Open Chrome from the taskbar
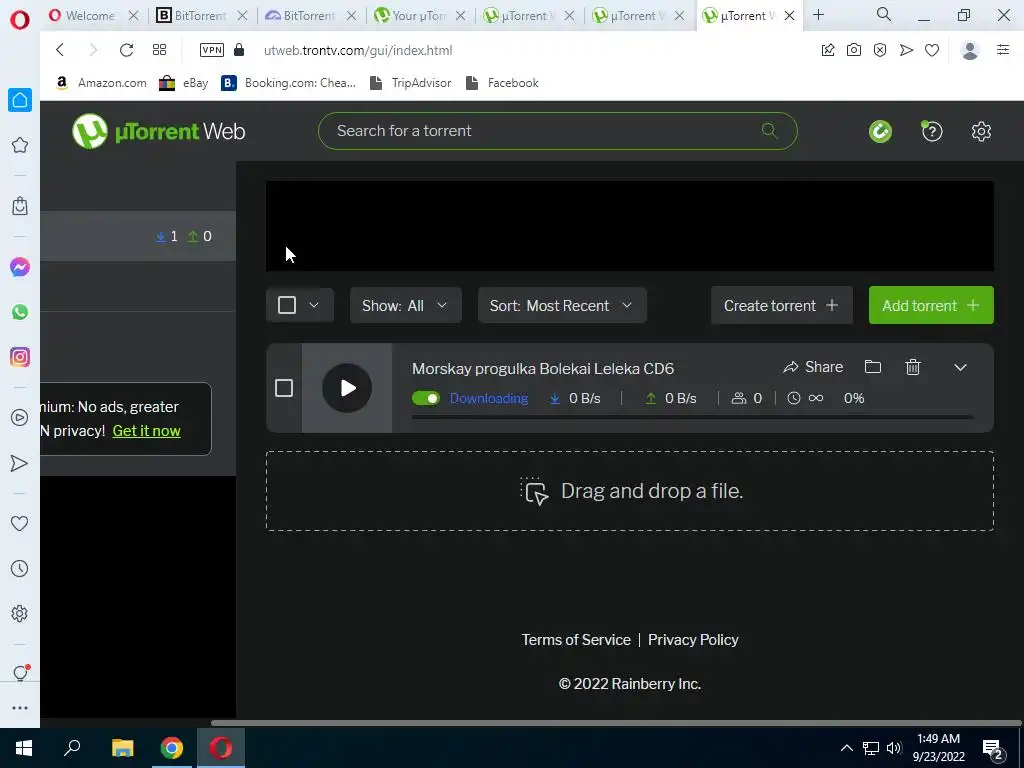This screenshot has width=1024, height=768. coord(172,748)
